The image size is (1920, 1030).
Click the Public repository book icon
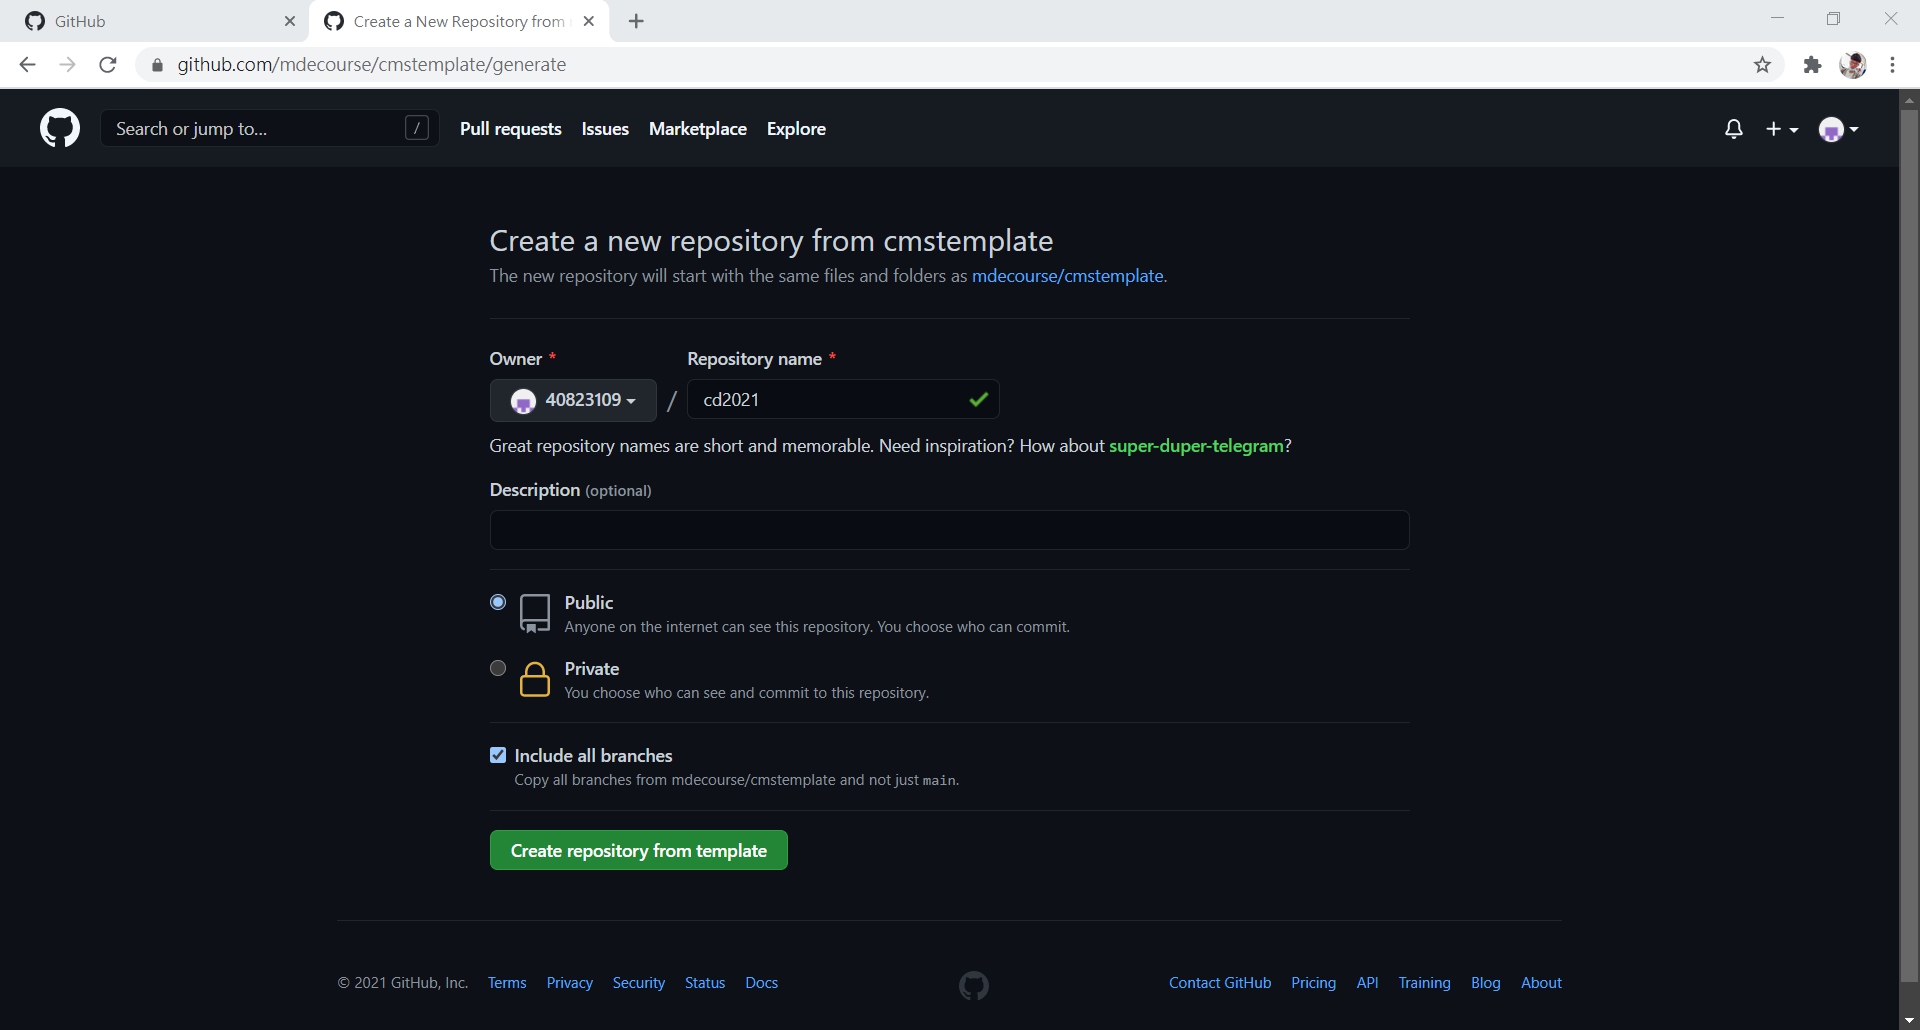coord(535,613)
